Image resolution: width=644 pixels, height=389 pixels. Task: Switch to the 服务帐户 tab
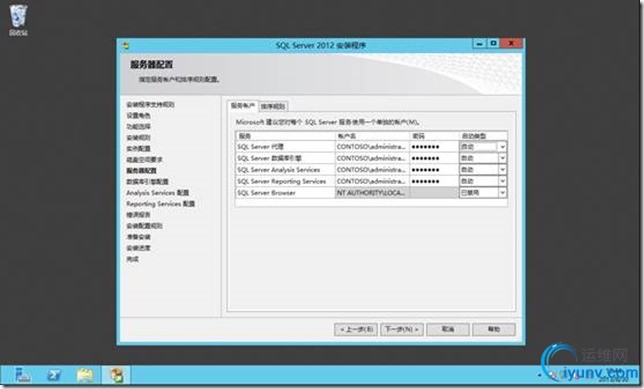242,106
